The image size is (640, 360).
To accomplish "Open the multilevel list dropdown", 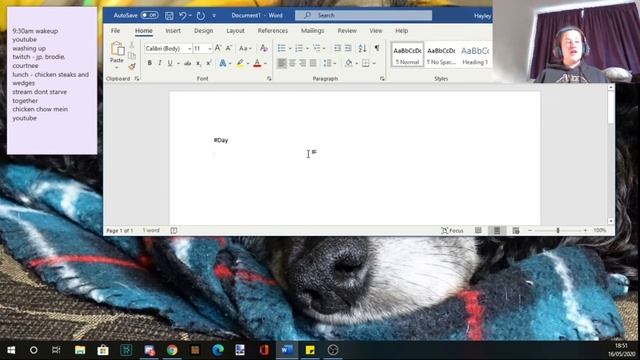I will [x=324, y=49].
